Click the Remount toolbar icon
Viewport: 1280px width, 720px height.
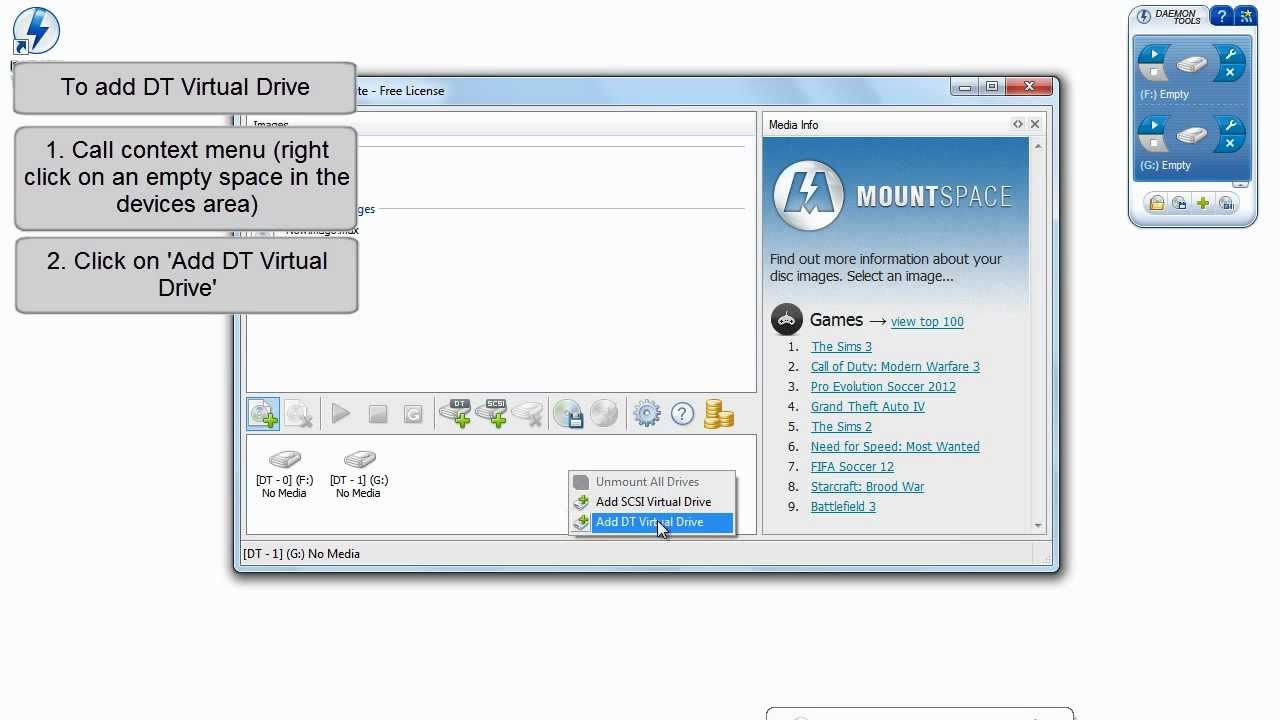(413, 414)
